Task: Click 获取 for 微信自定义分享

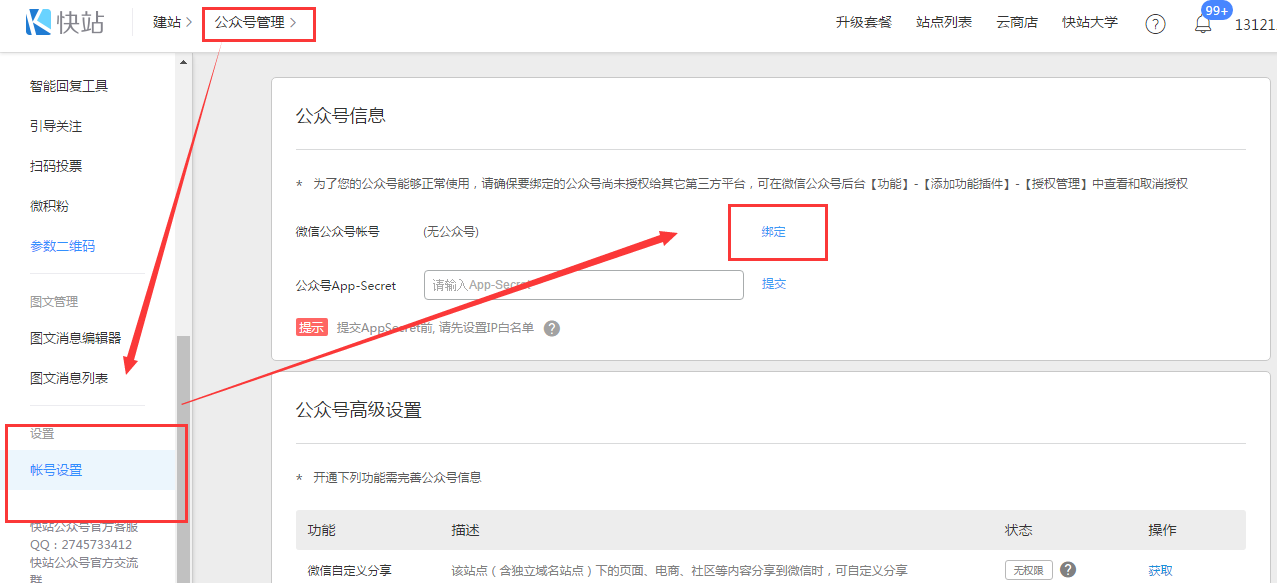Action: (1160, 570)
